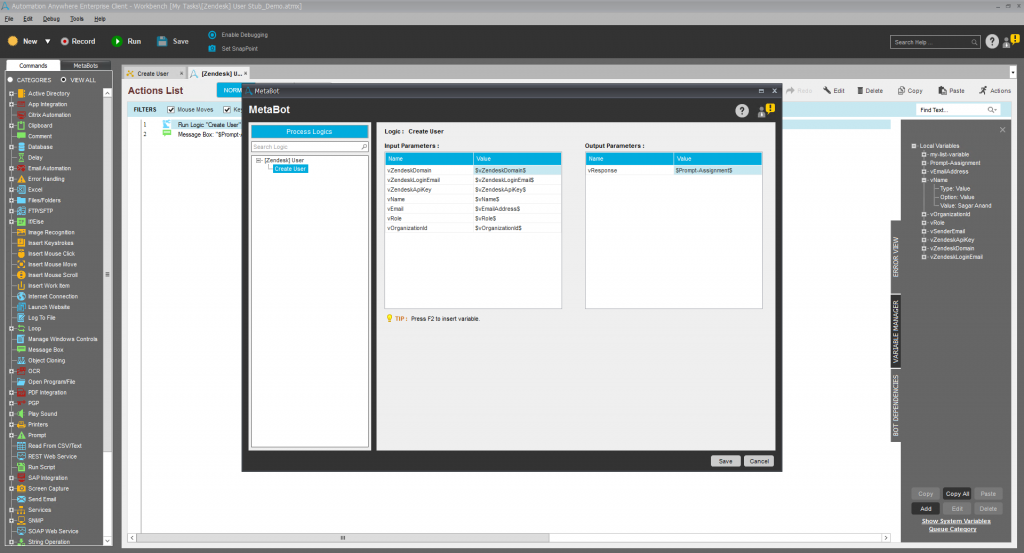The width and height of the screenshot is (1024, 553).
Task: Open the help question mark in MetaBot dialog
Action: point(742,110)
